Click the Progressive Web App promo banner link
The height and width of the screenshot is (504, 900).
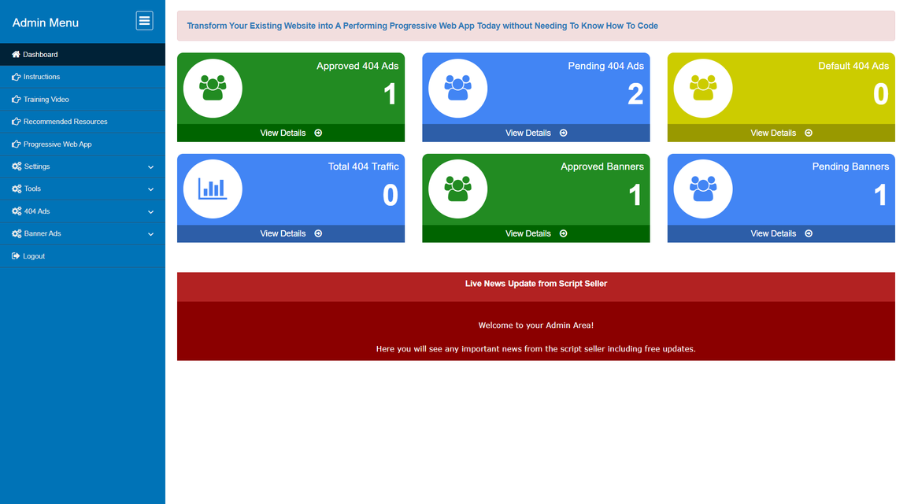point(422,26)
